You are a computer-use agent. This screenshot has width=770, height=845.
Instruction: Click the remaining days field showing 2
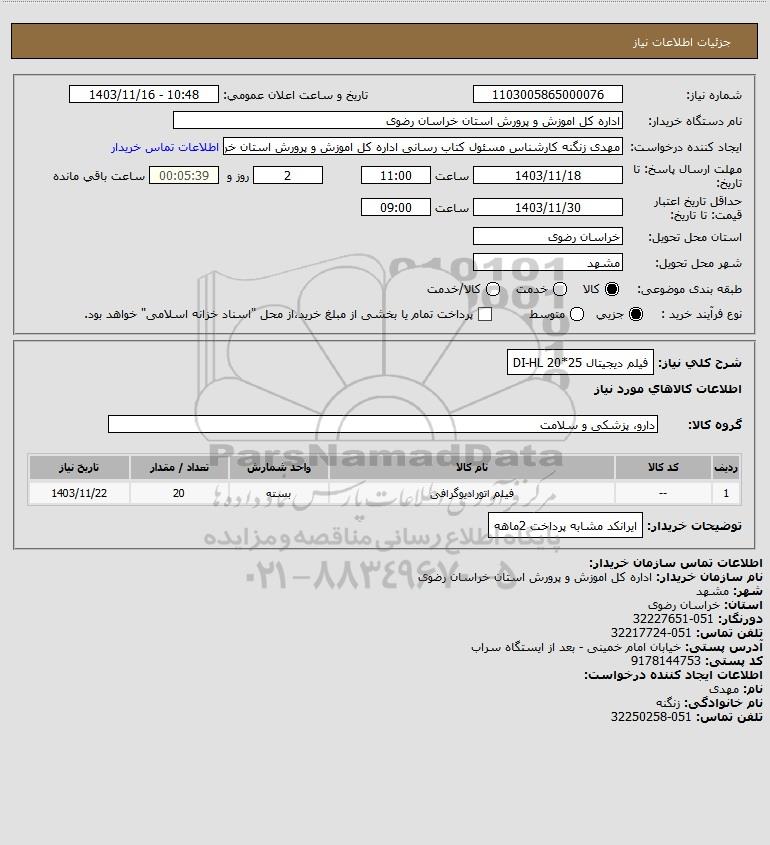pyautogui.click(x=288, y=175)
